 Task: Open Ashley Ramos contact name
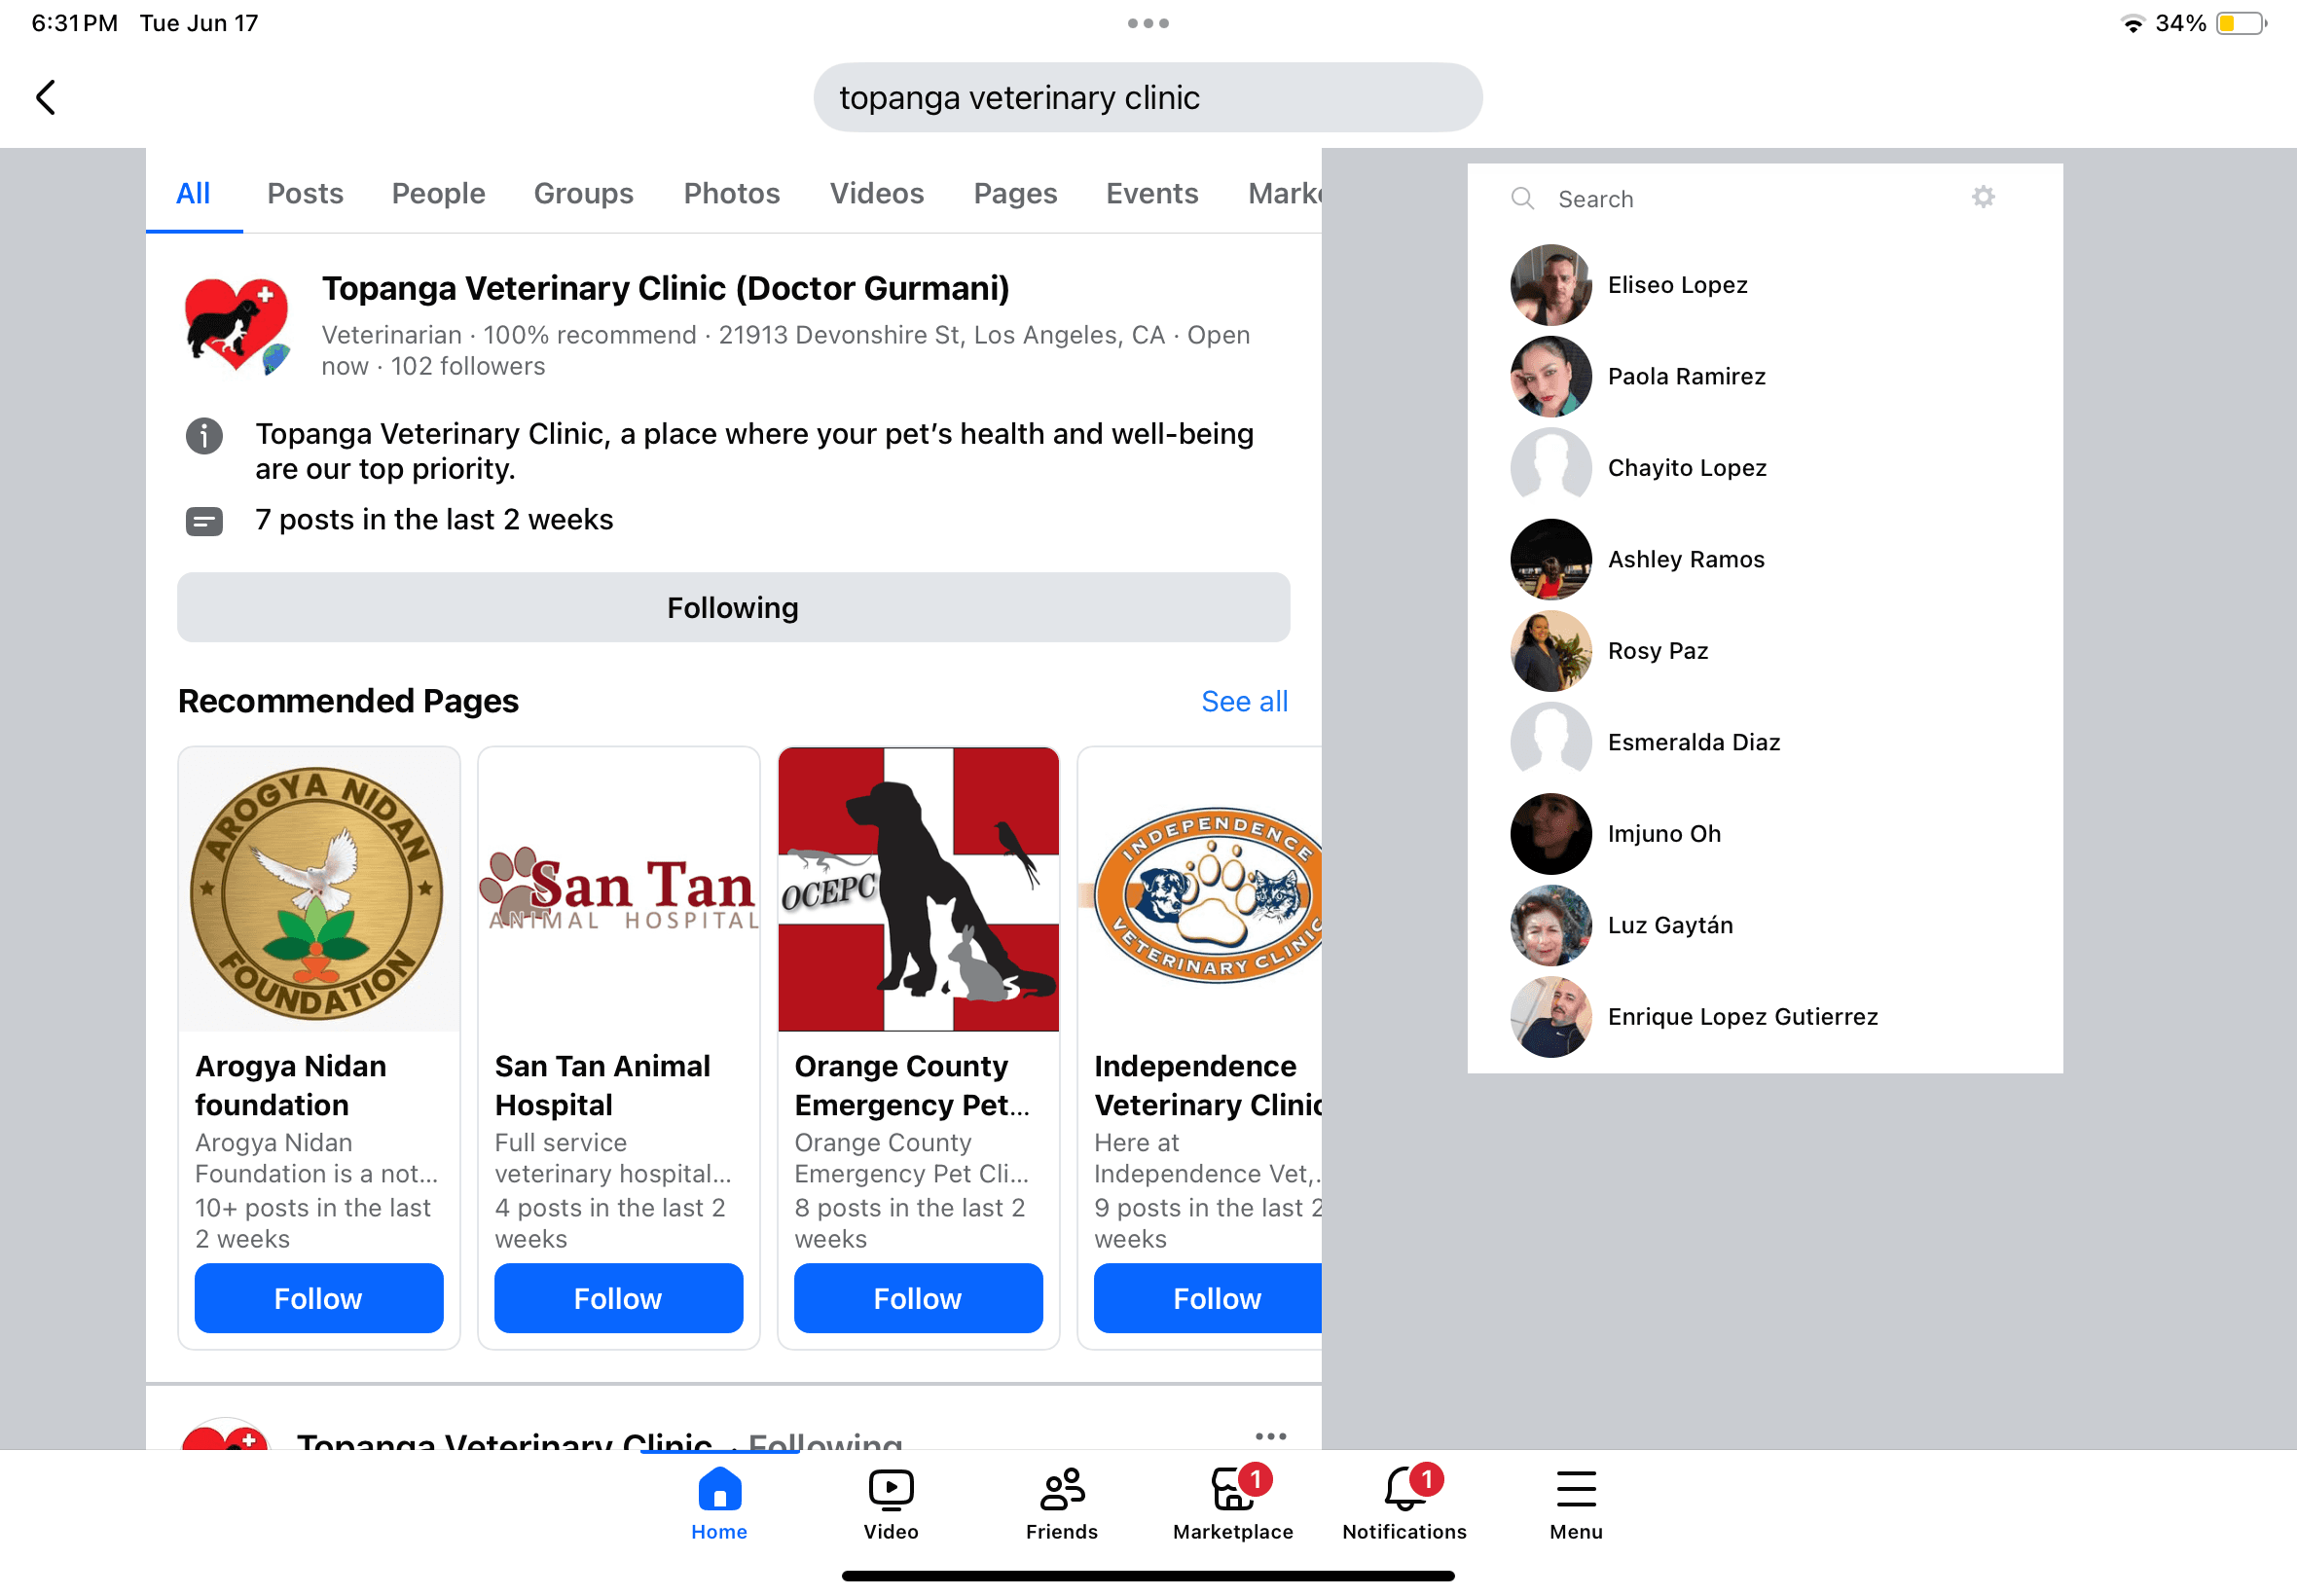(1686, 559)
